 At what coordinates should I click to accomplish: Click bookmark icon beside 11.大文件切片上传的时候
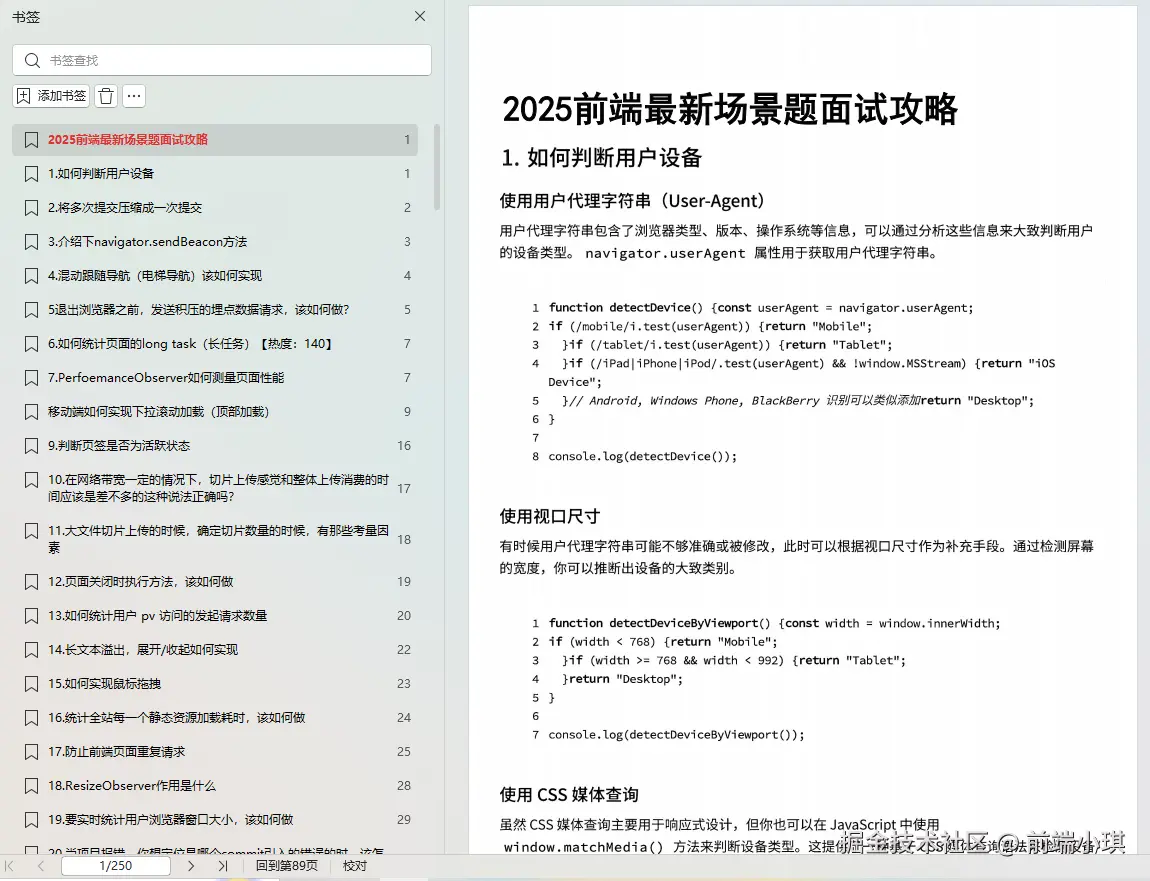31,530
